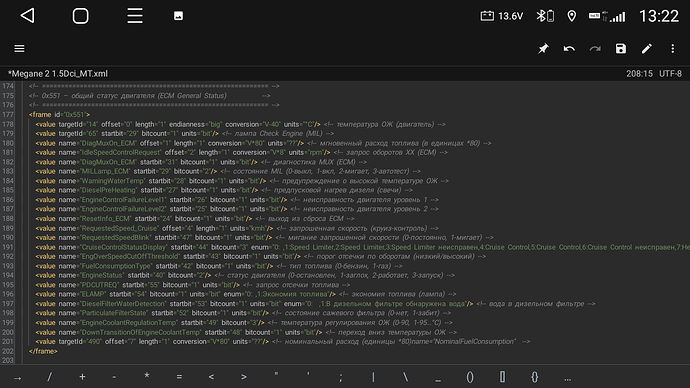Insert curly braces pair

(535, 377)
